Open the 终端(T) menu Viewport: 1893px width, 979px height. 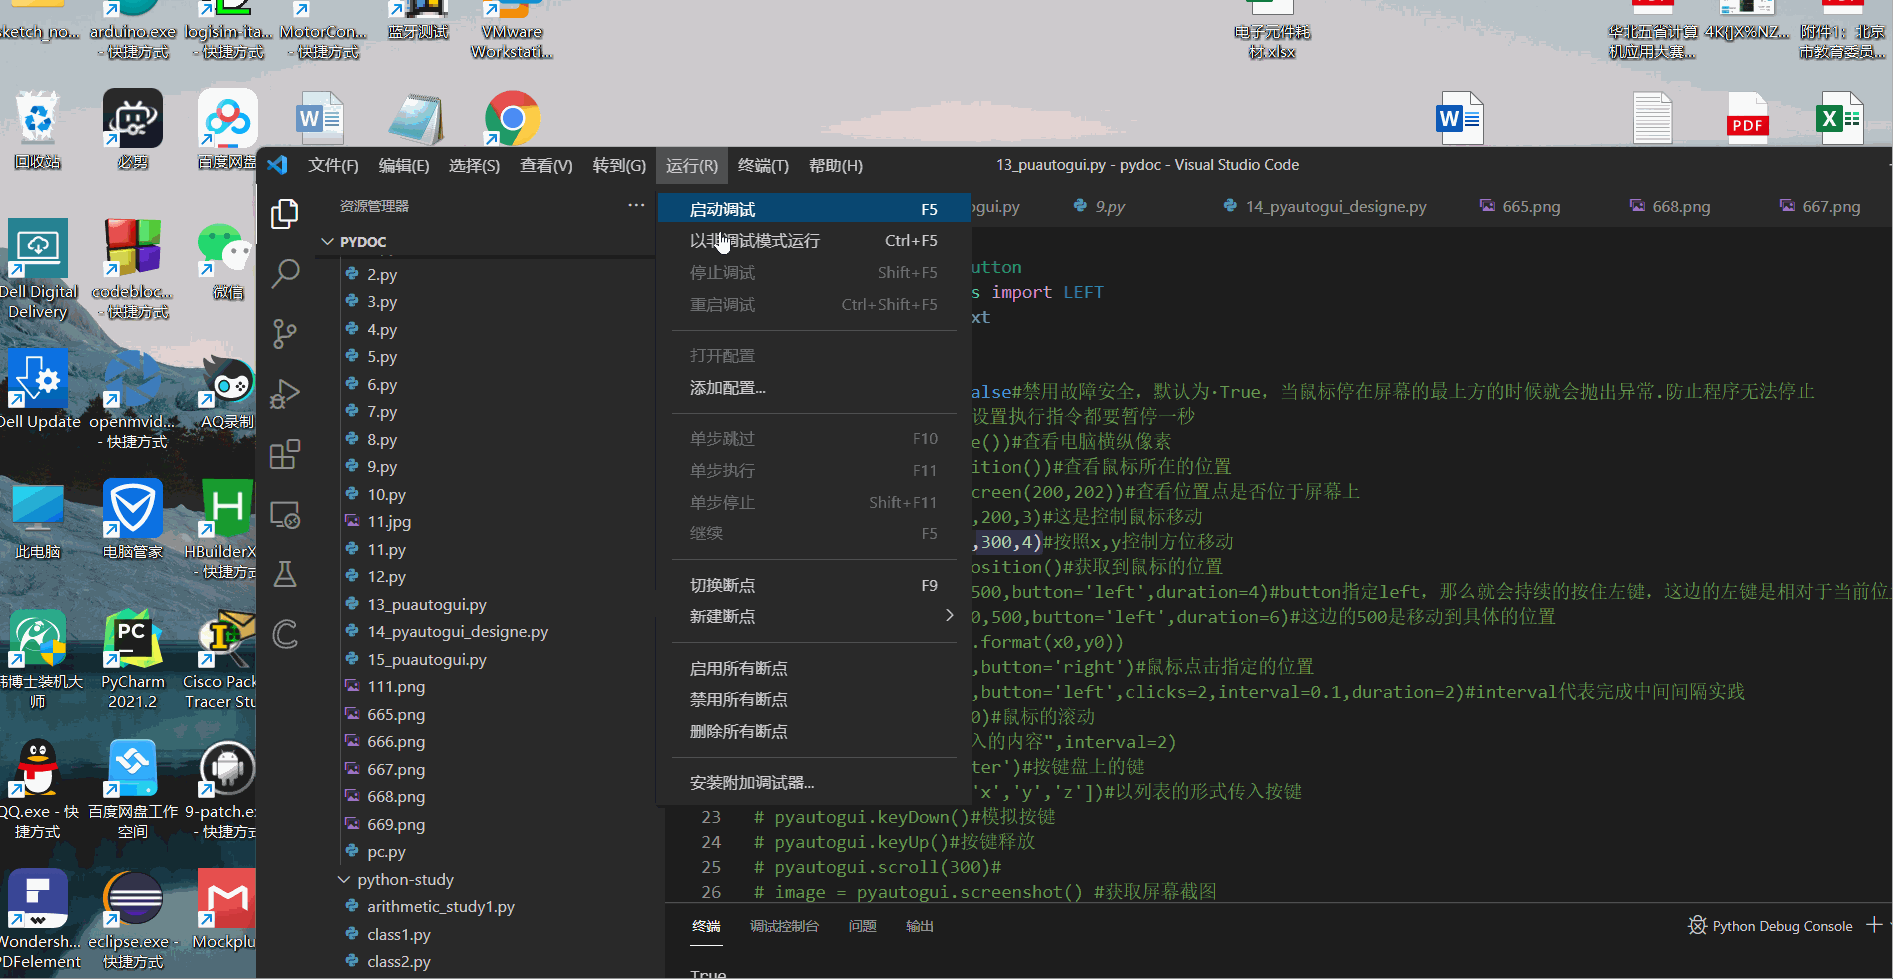coord(763,165)
